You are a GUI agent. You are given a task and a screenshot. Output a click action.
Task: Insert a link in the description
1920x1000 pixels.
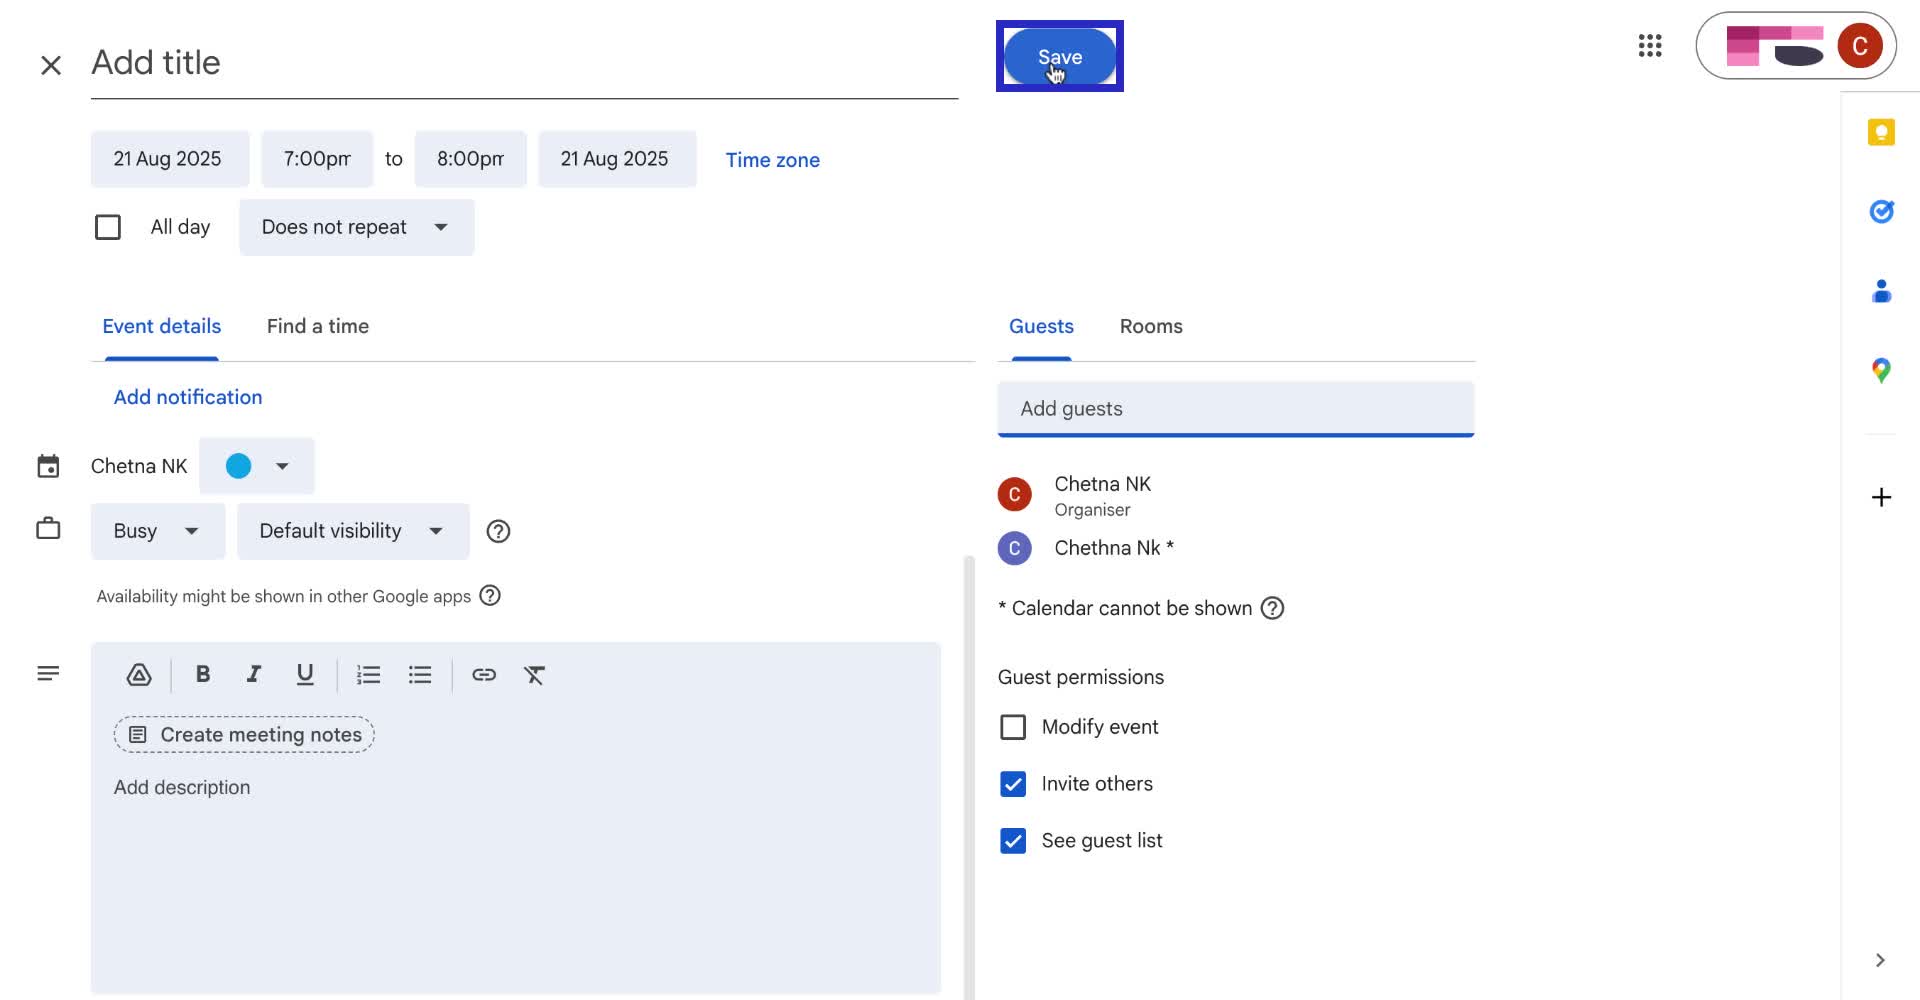484,675
